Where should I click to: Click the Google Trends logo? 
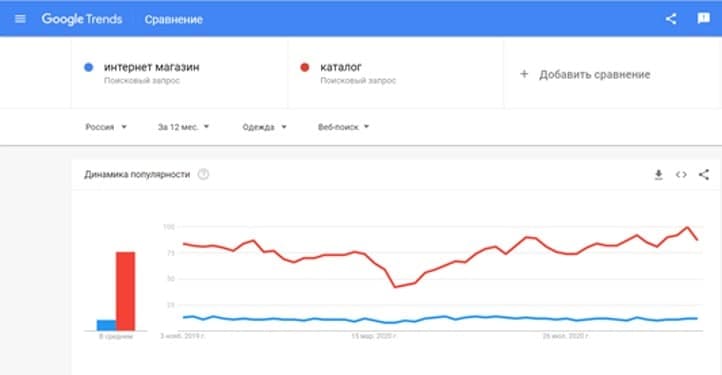pos(82,19)
